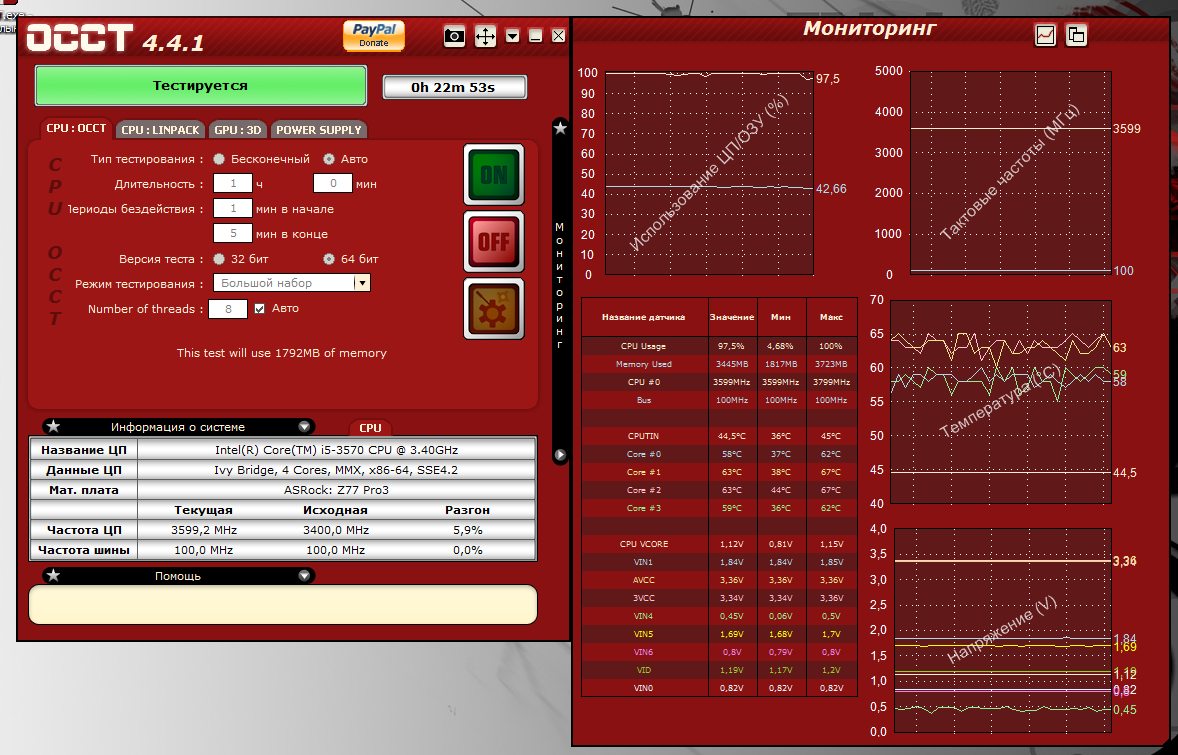The width and height of the screenshot is (1178, 755).
Task: Take a screenshot with the camera icon
Action: click(454, 36)
